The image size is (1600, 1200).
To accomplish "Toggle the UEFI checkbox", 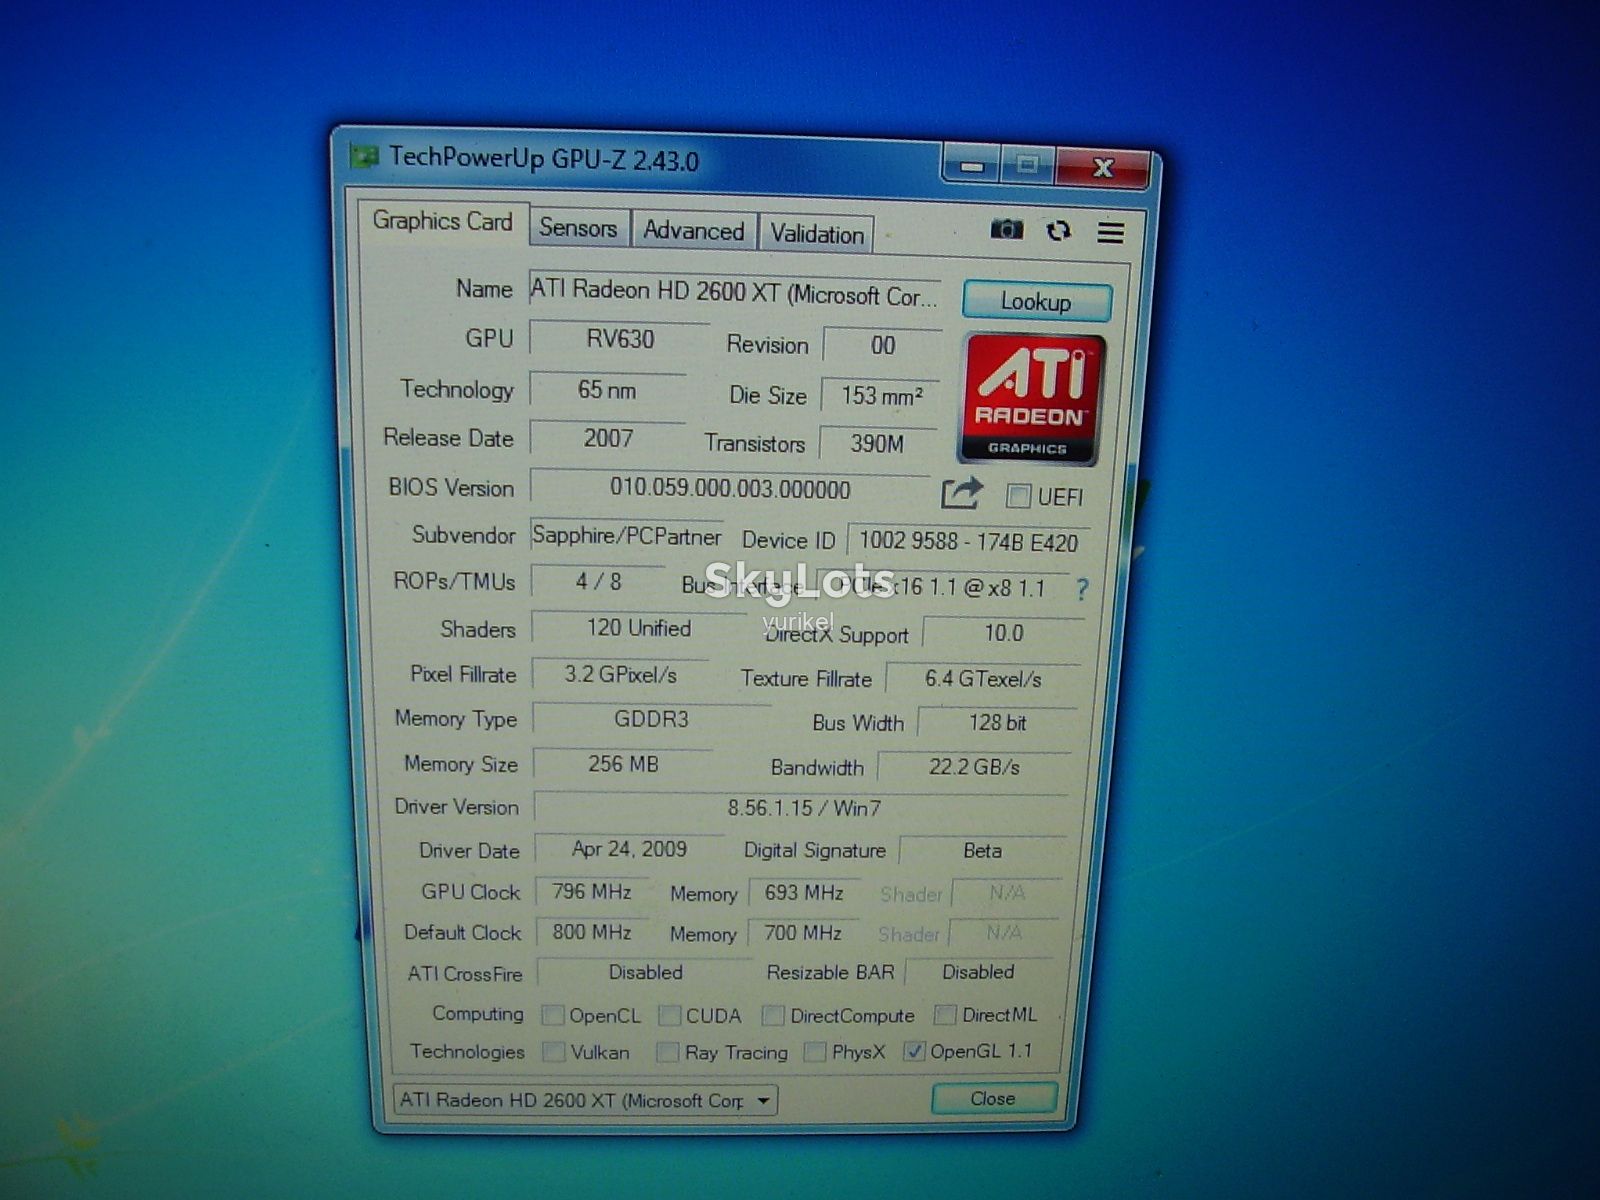I will click(x=1018, y=496).
